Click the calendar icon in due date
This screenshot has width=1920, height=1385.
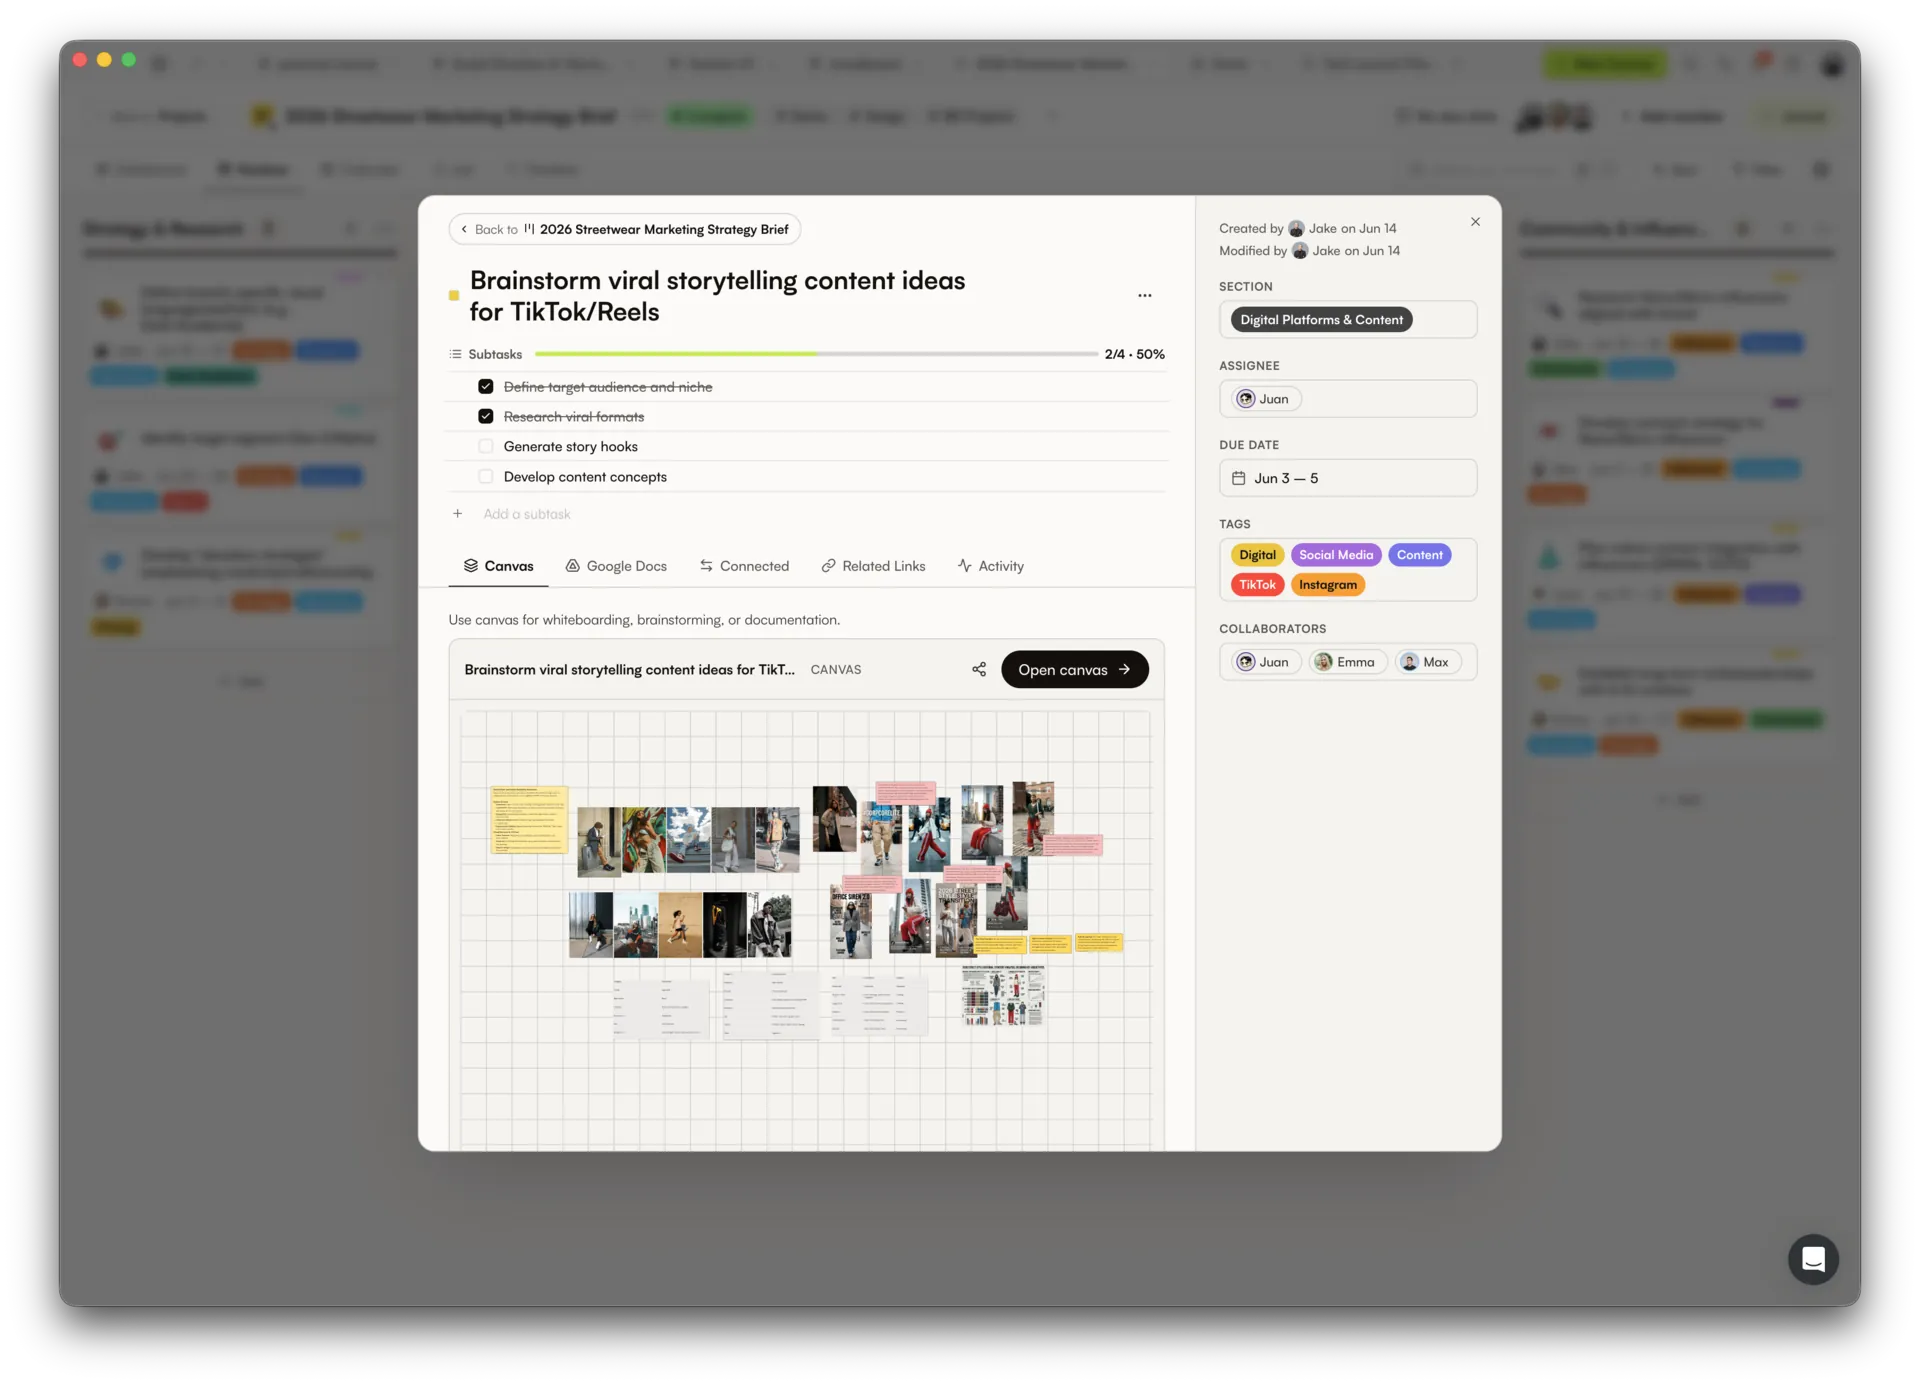click(1238, 478)
